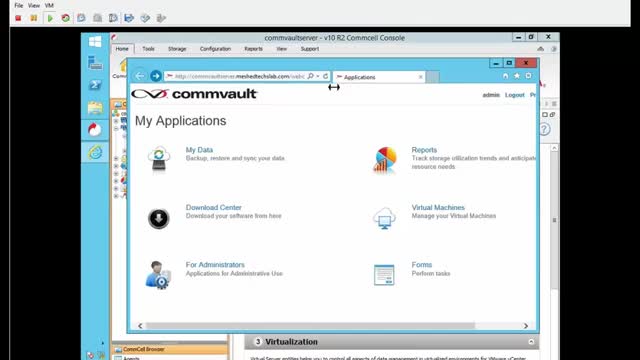Collapse the CommCell Console ribbon arrow
This screenshot has height=360, width=640.
click(x=540, y=49)
